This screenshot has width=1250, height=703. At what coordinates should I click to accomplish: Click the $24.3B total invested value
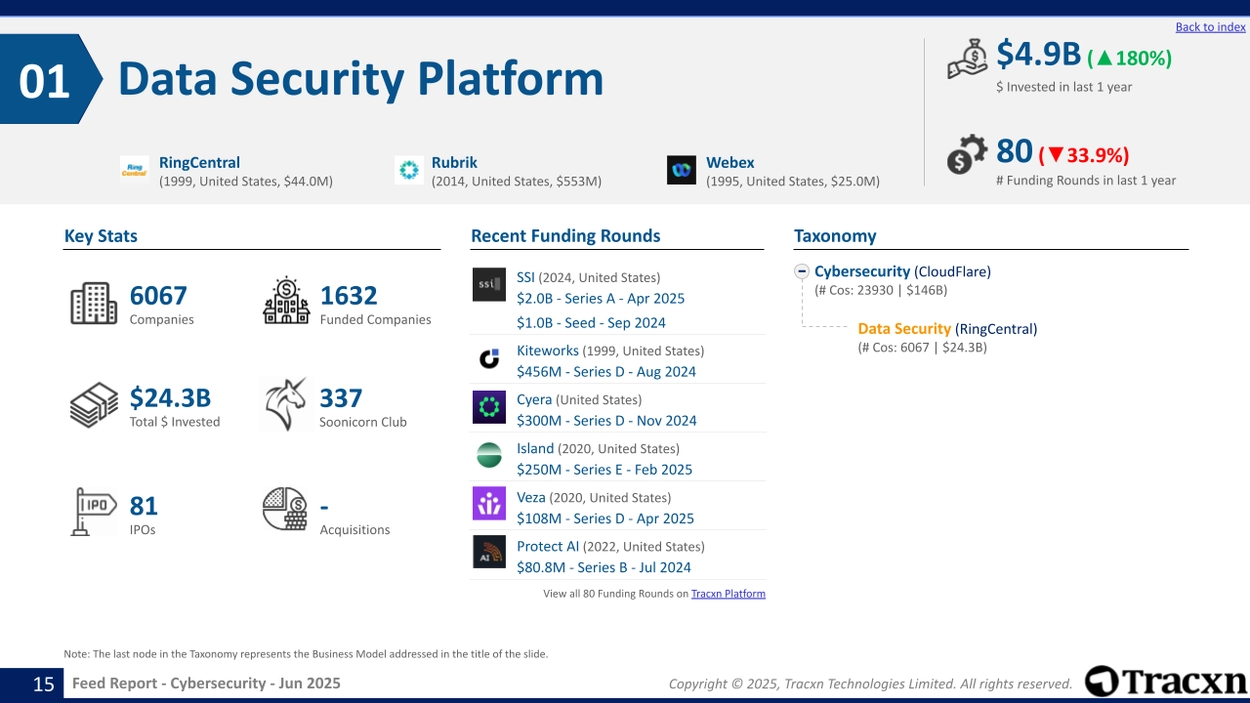(170, 398)
